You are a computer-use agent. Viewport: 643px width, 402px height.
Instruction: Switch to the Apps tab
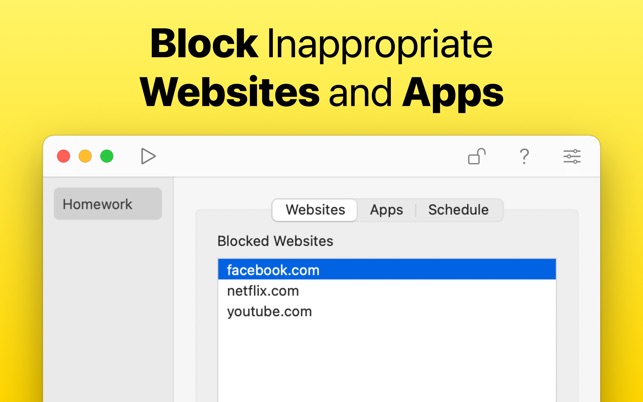[386, 210]
